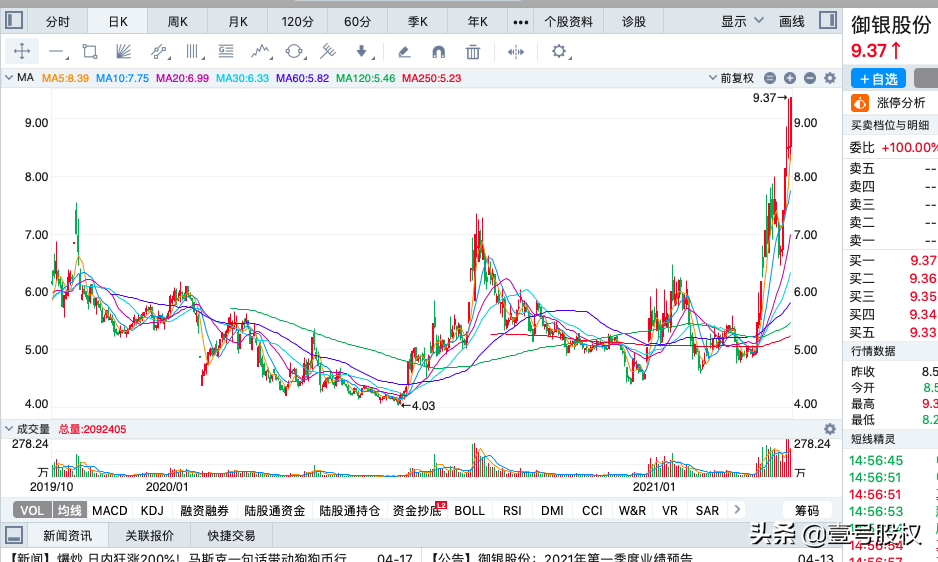Image resolution: width=938 pixels, height=562 pixels.
Task: Switch to 快捷交易 quick trade tab
Action: click(232, 535)
